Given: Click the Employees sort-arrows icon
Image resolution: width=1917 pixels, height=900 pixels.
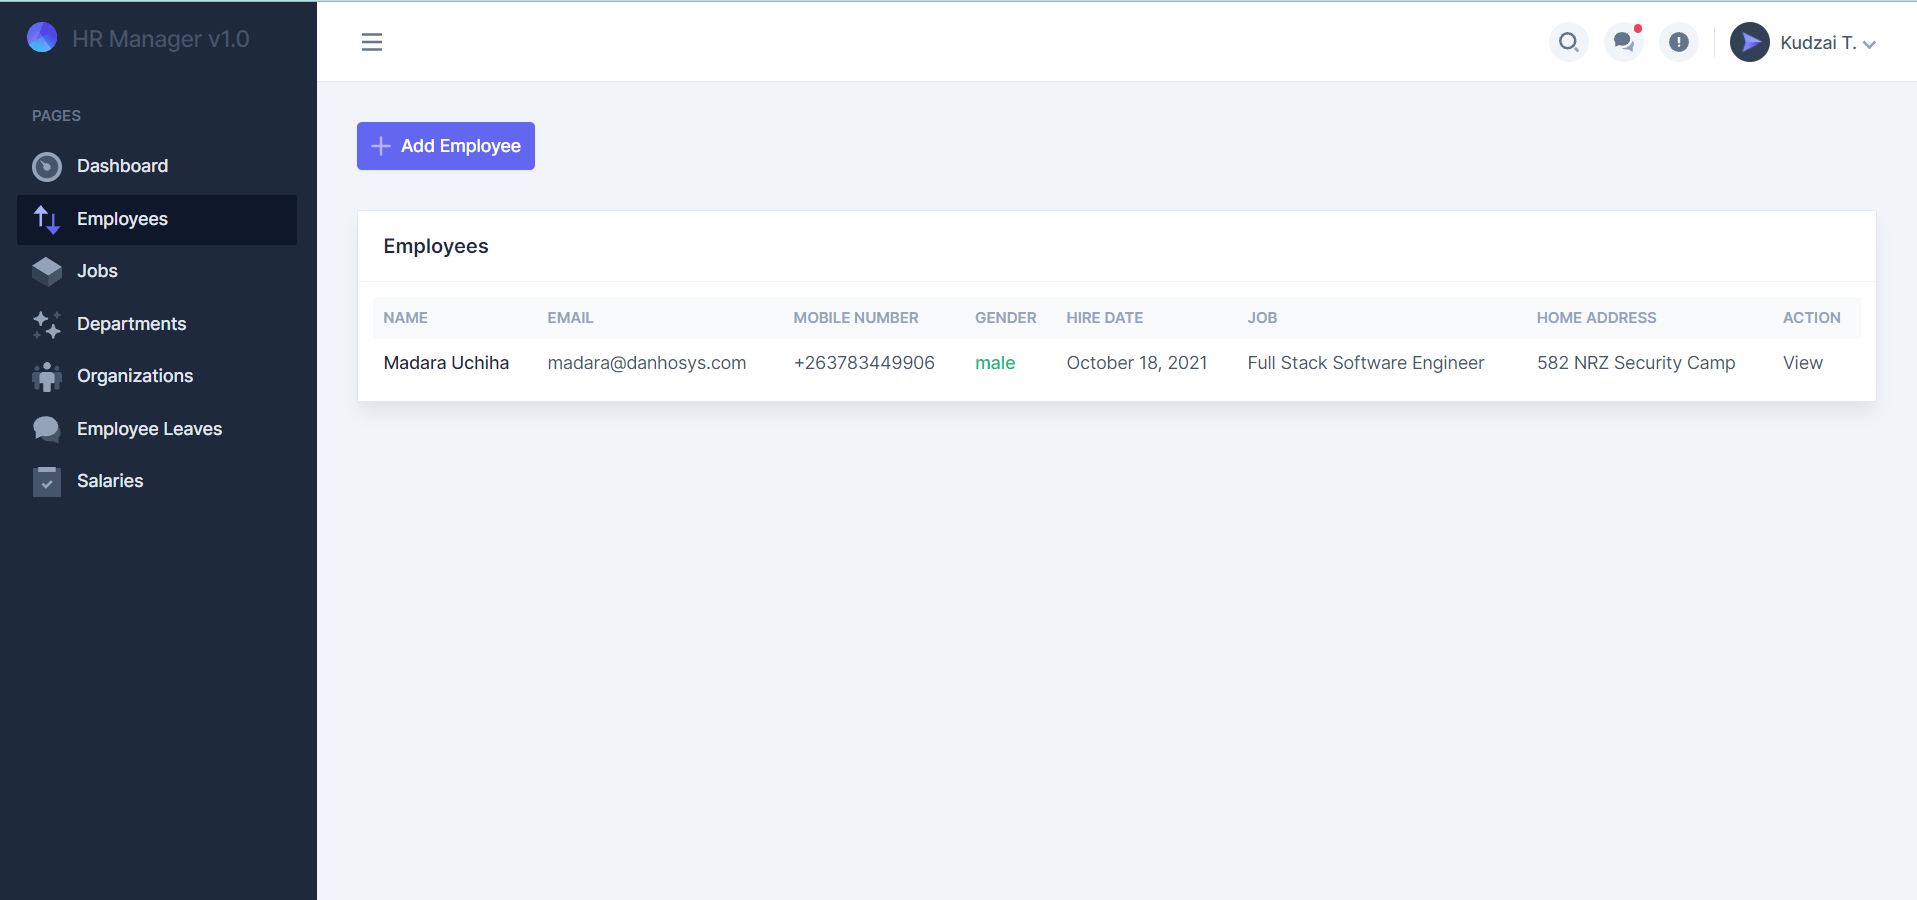Looking at the screenshot, I should pyautogui.click(x=46, y=219).
